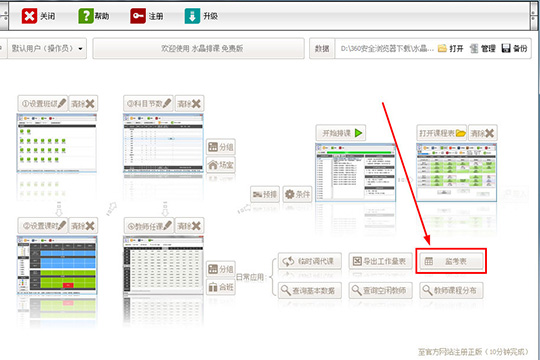This screenshot has height=360, width=540.
Task: Click the 备份 floppy disk icon
Action: click(x=506, y=49)
